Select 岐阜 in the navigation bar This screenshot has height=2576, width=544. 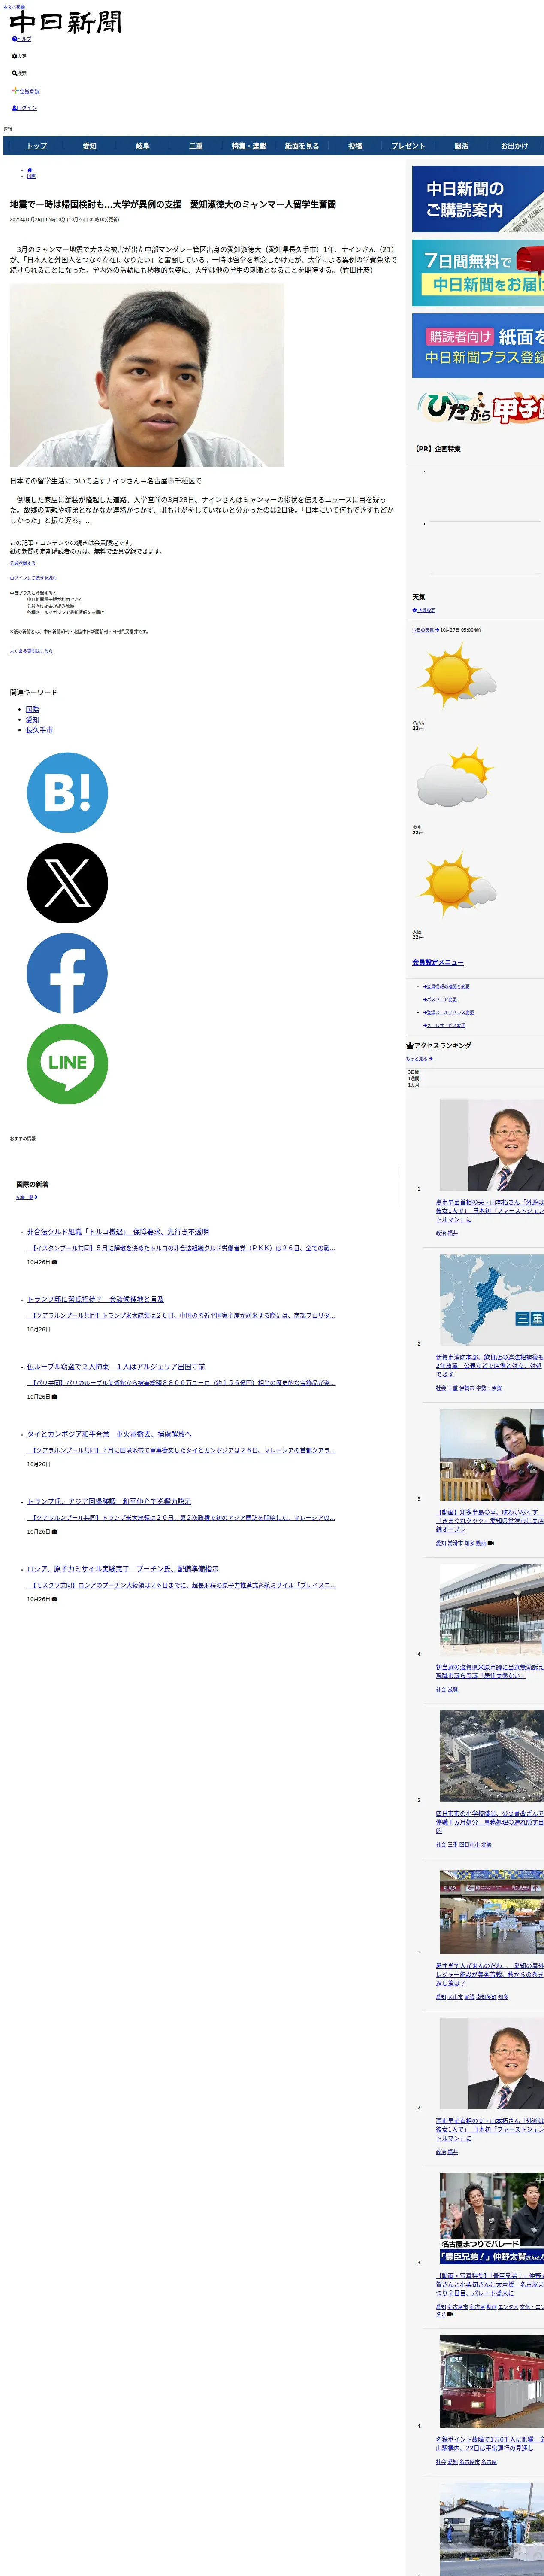click(x=142, y=146)
